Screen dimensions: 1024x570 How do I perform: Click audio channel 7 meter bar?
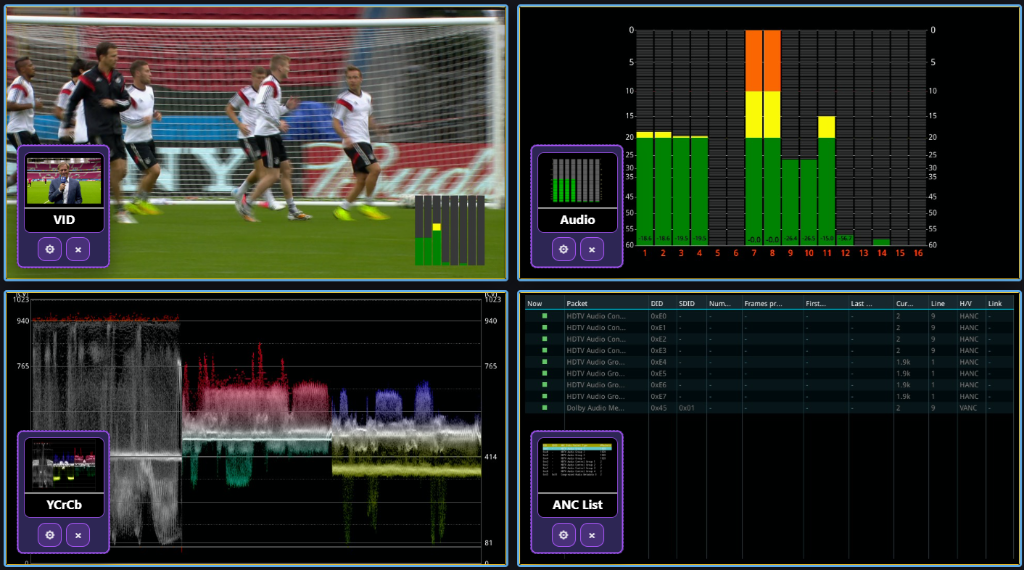point(754,137)
